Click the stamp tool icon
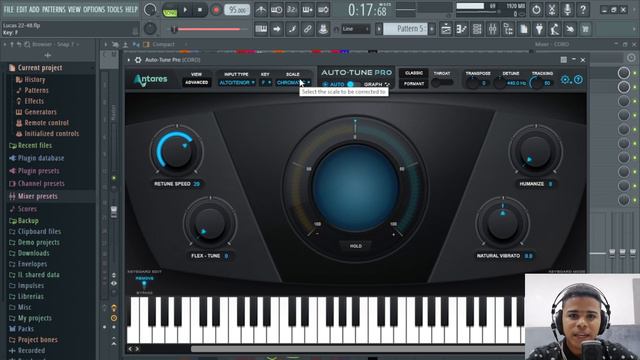640x360 pixels. point(323,29)
